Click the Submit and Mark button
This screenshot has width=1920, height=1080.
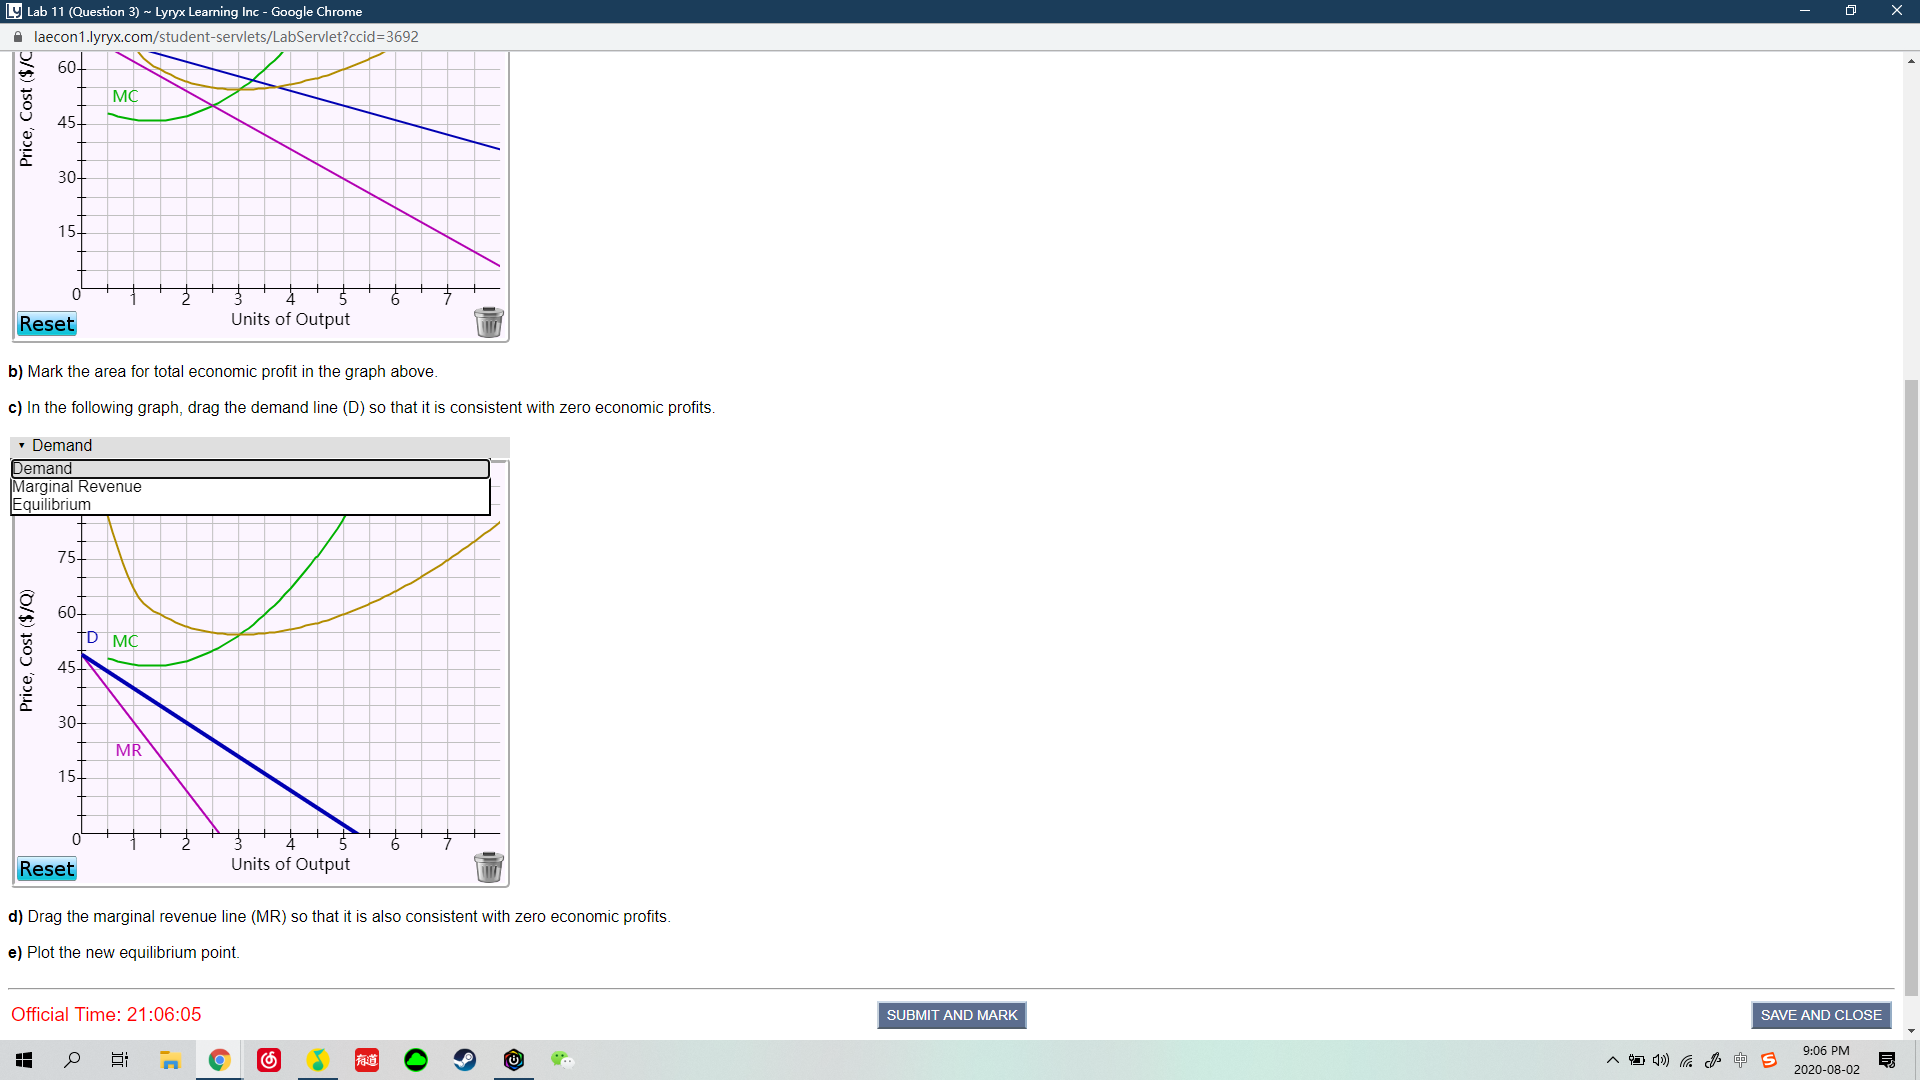952,1014
